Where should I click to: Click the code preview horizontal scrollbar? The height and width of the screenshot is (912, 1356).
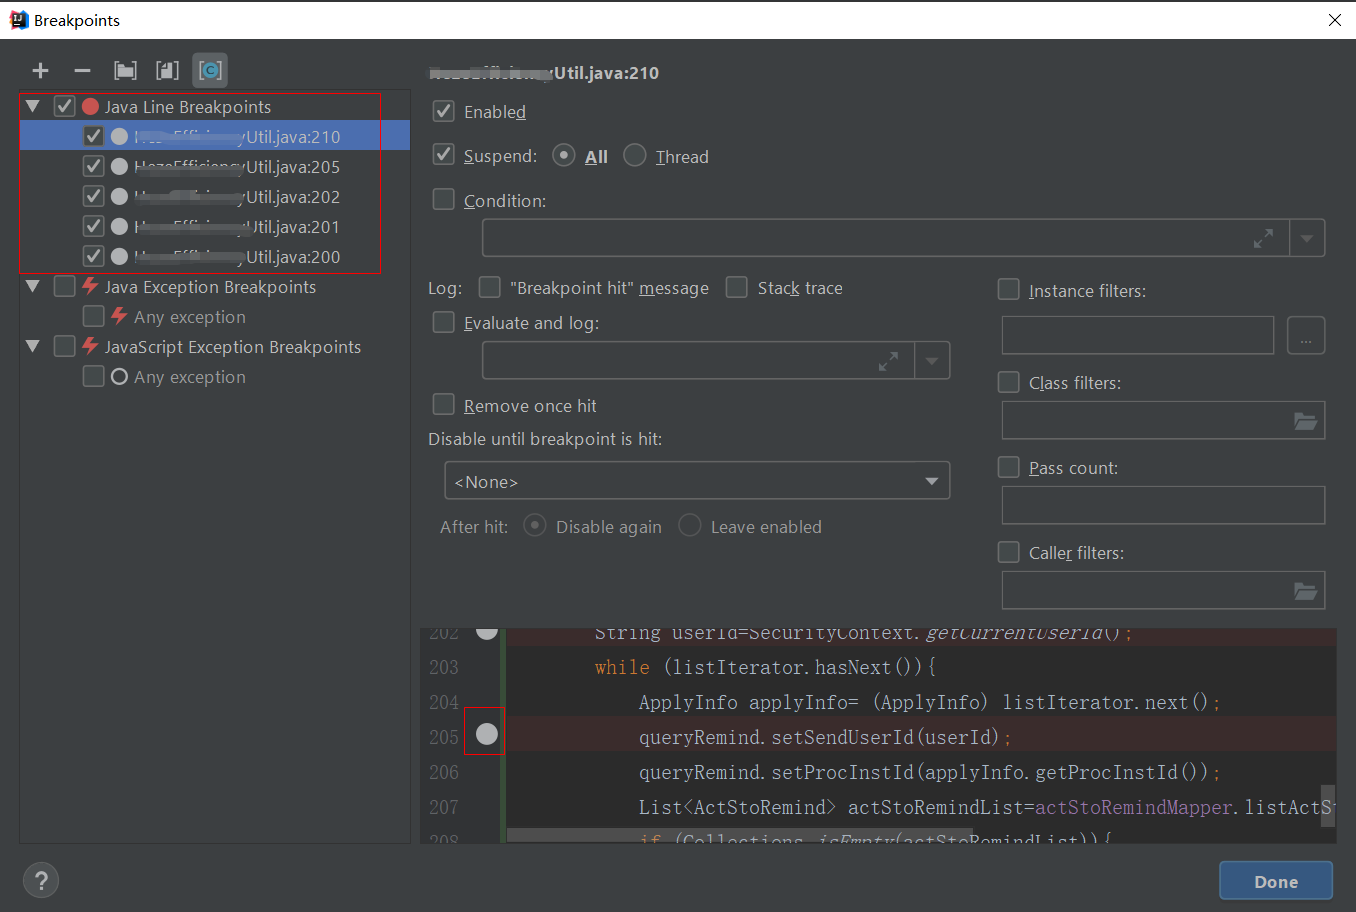[x=740, y=835]
